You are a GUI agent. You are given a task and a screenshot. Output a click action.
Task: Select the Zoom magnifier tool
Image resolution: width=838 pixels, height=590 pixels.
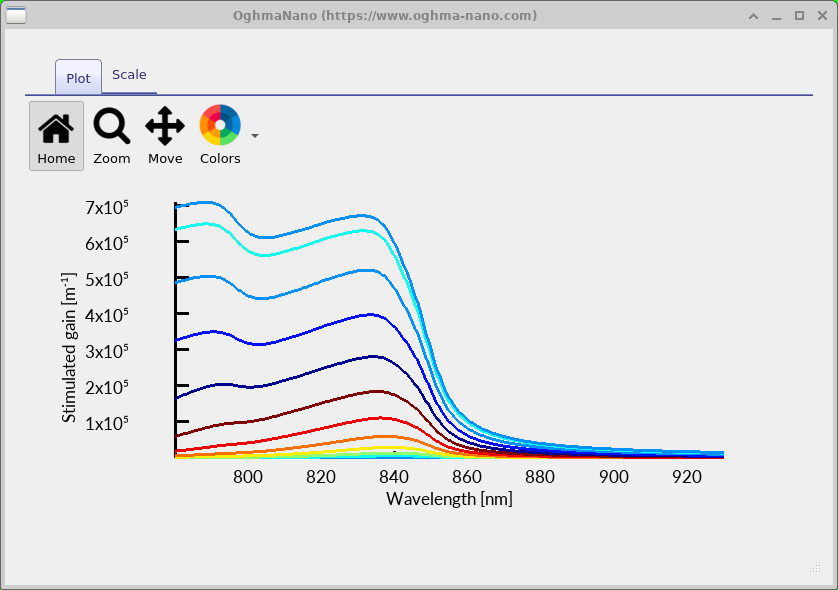pyautogui.click(x=112, y=136)
